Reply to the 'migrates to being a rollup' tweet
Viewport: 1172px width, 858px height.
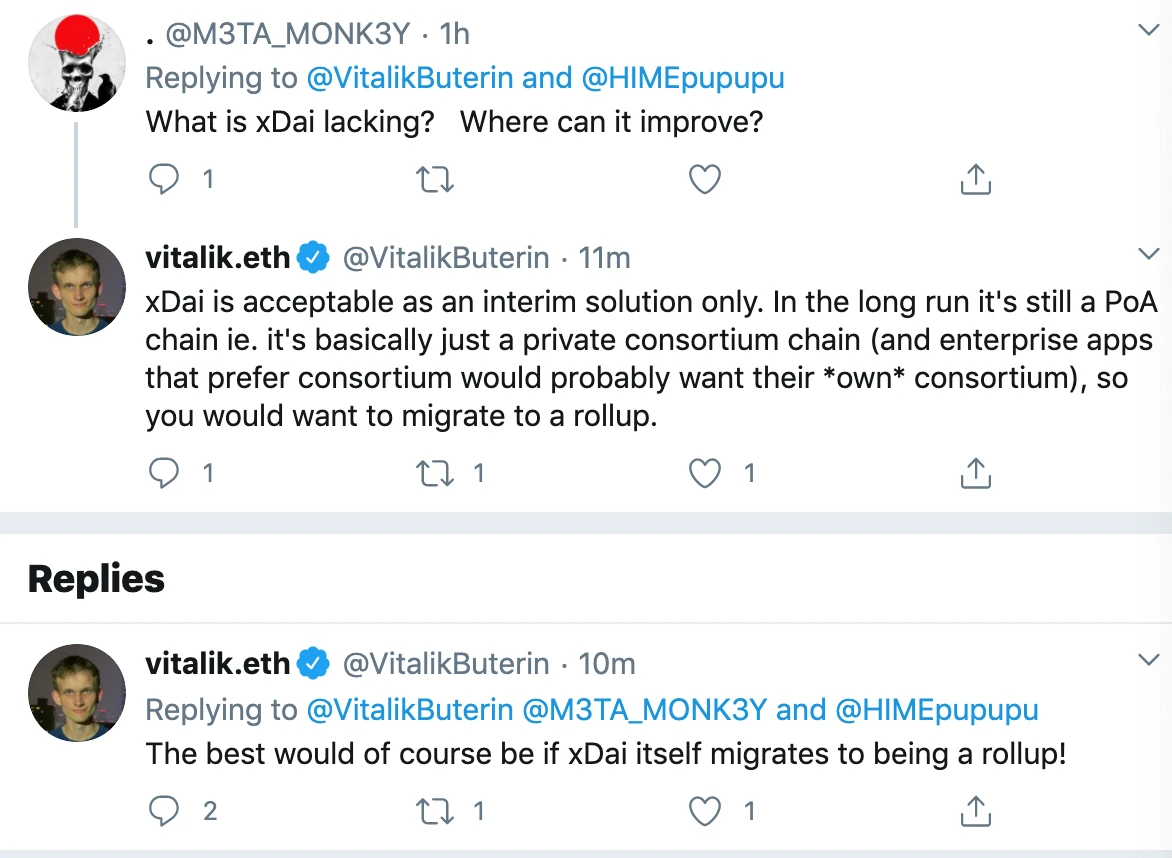coord(164,811)
